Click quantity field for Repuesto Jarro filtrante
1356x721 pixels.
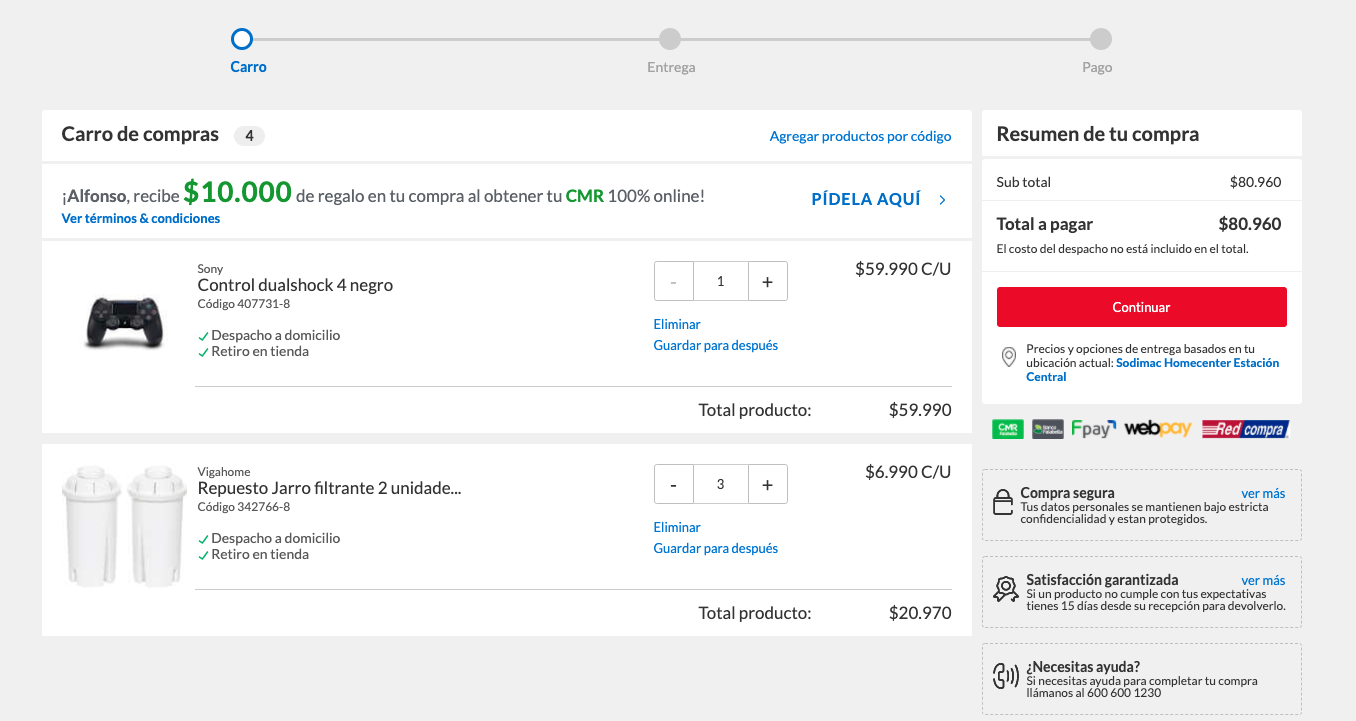pos(721,485)
